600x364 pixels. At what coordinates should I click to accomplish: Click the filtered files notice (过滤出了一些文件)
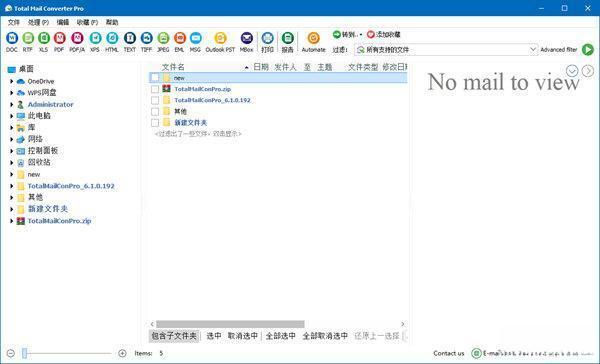tap(198, 134)
